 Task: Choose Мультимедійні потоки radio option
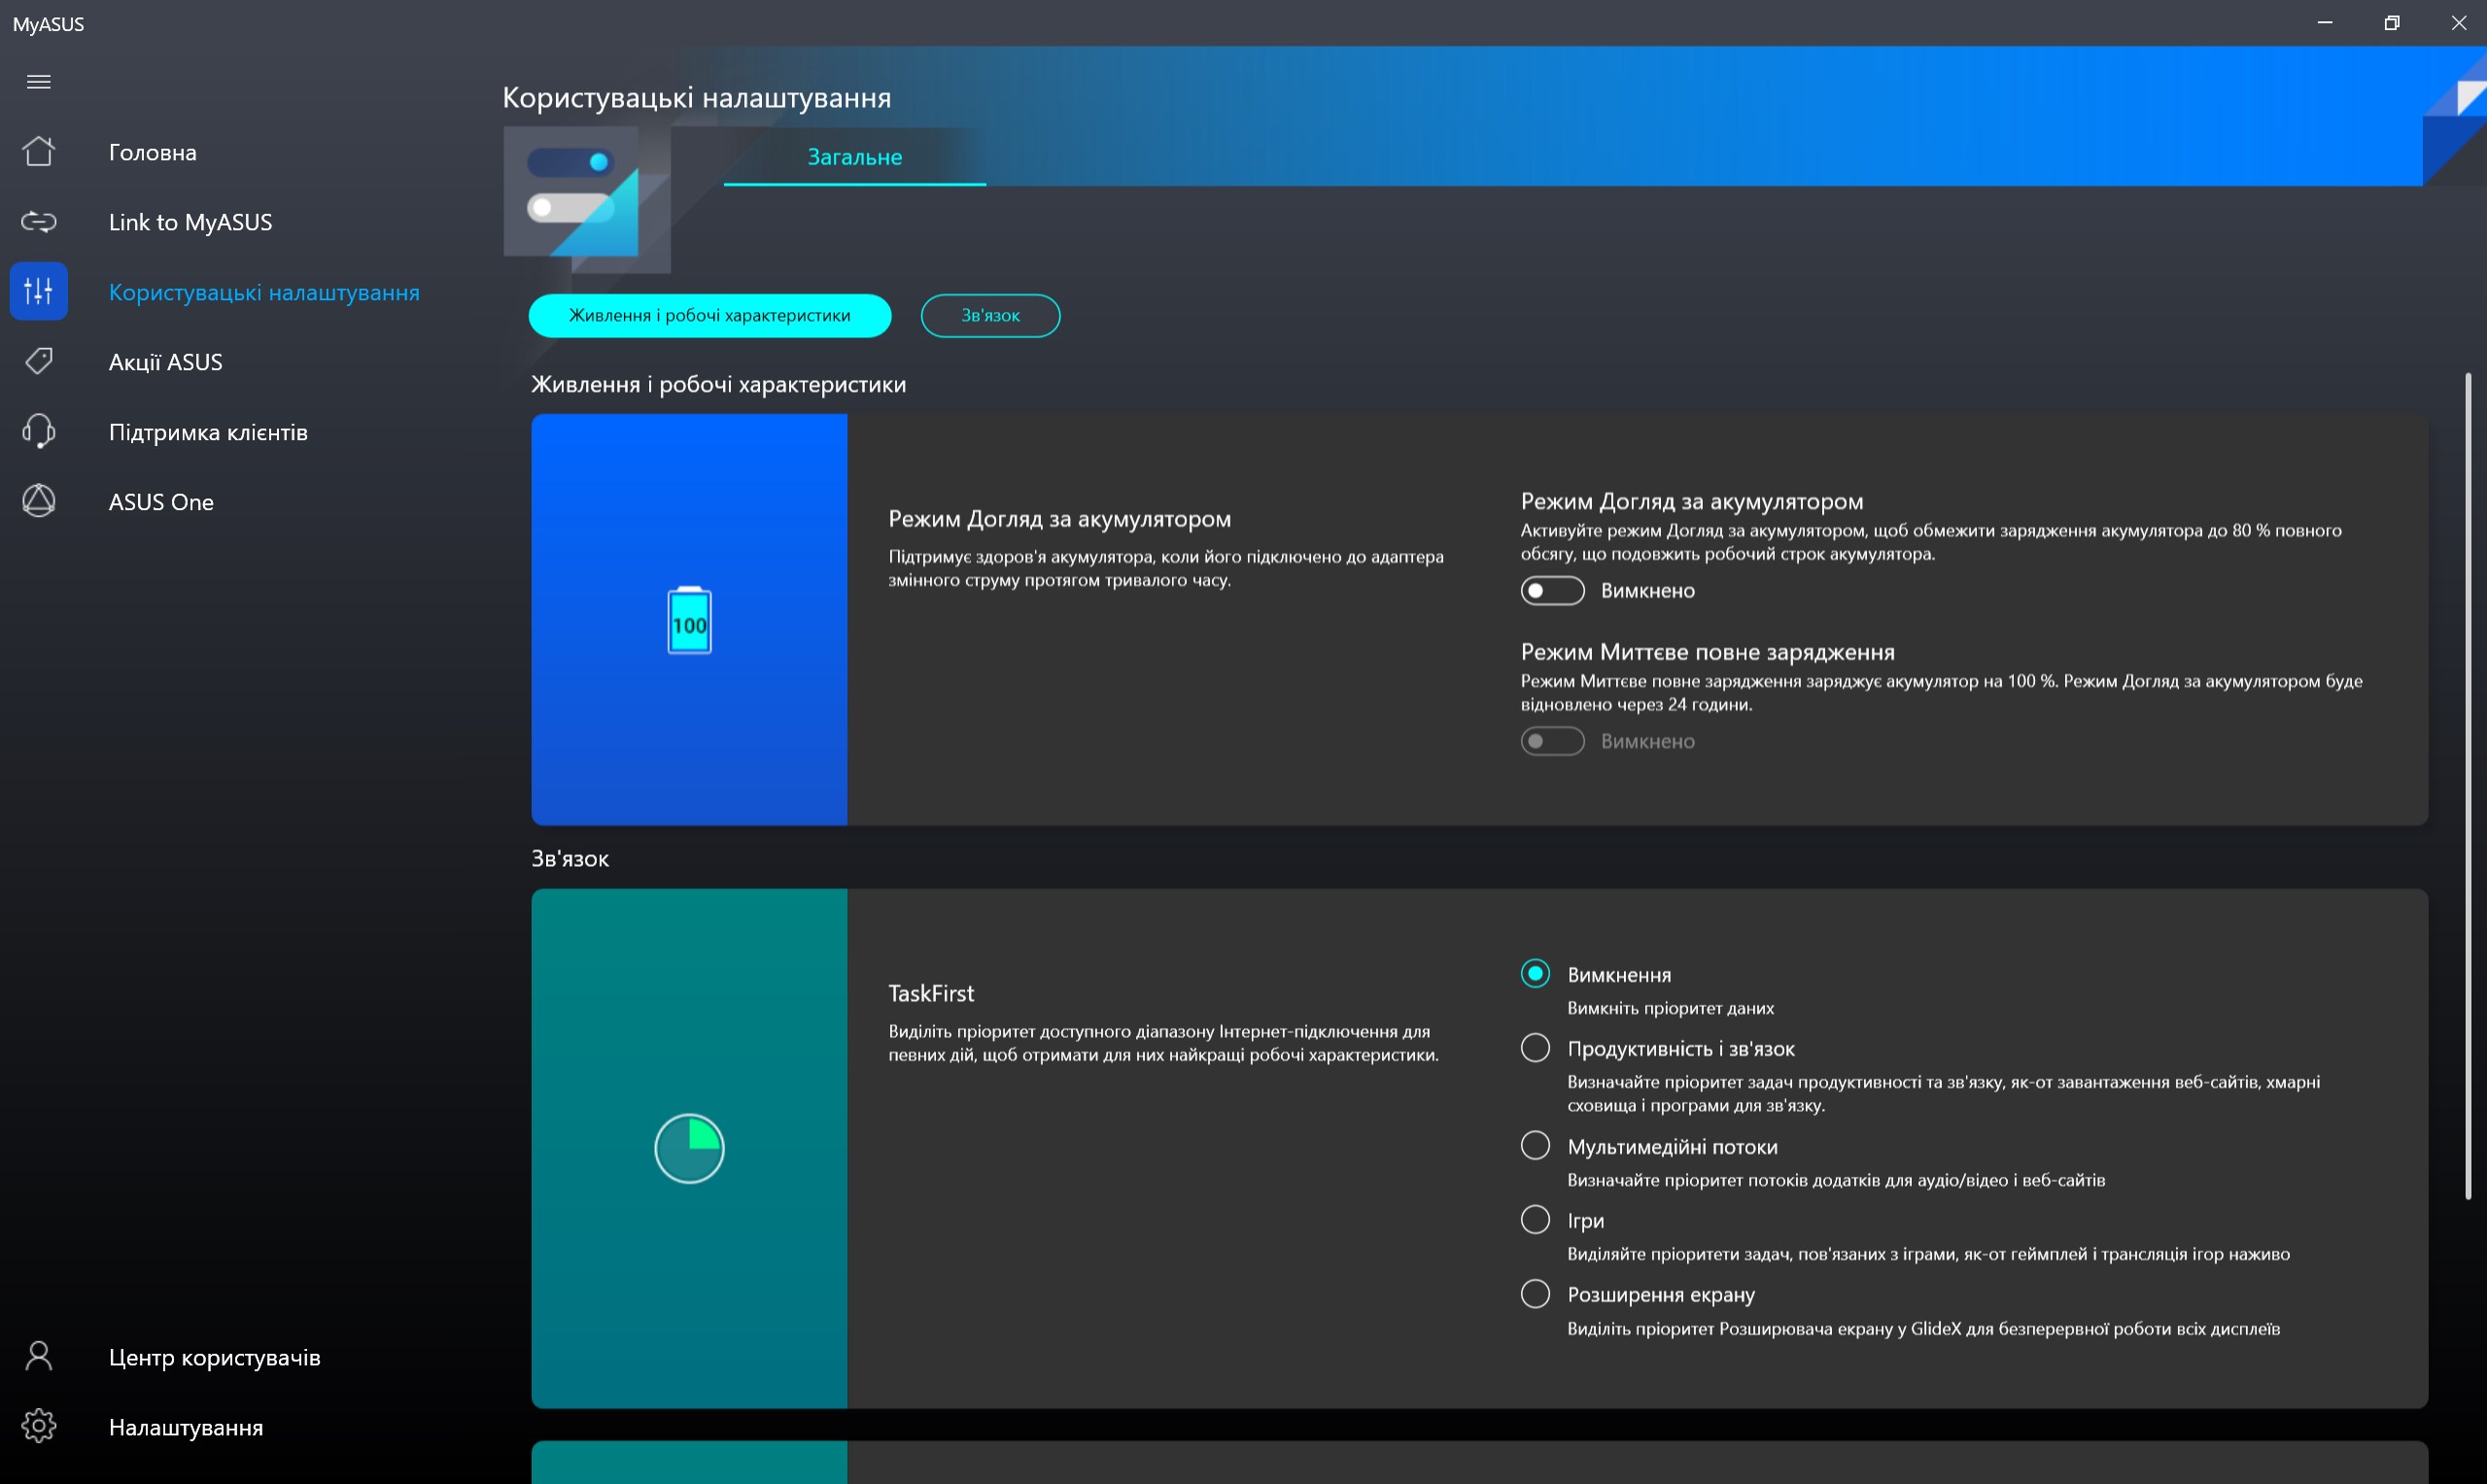1535,1146
